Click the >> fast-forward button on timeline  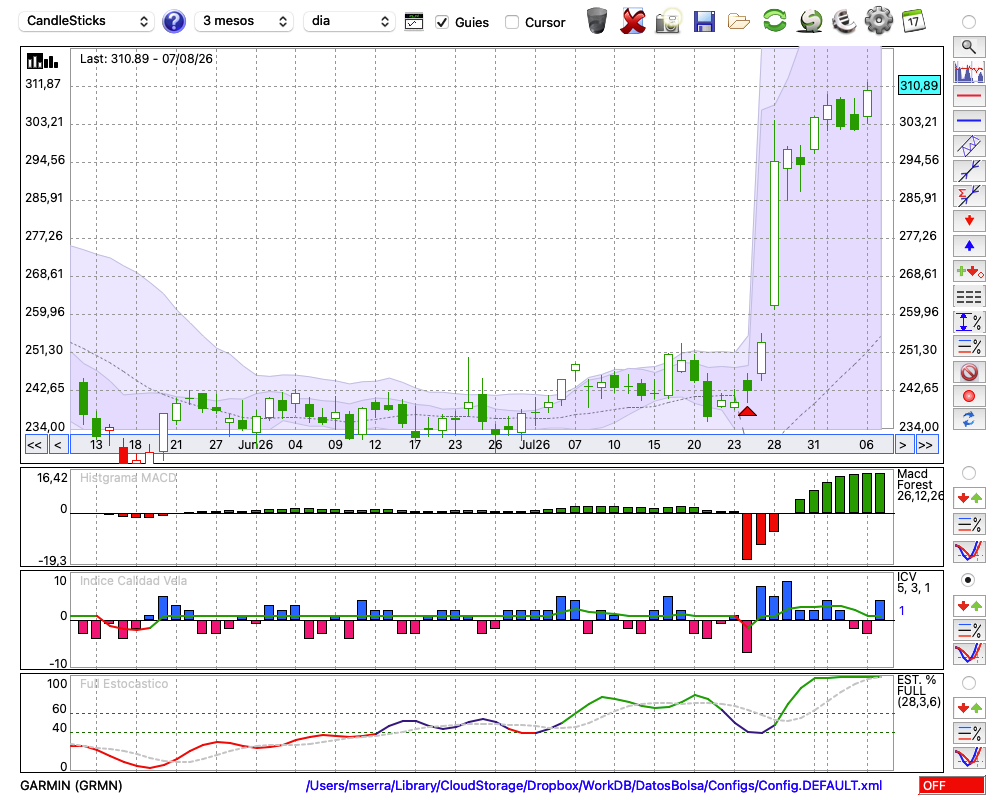(x=925, y=445)
